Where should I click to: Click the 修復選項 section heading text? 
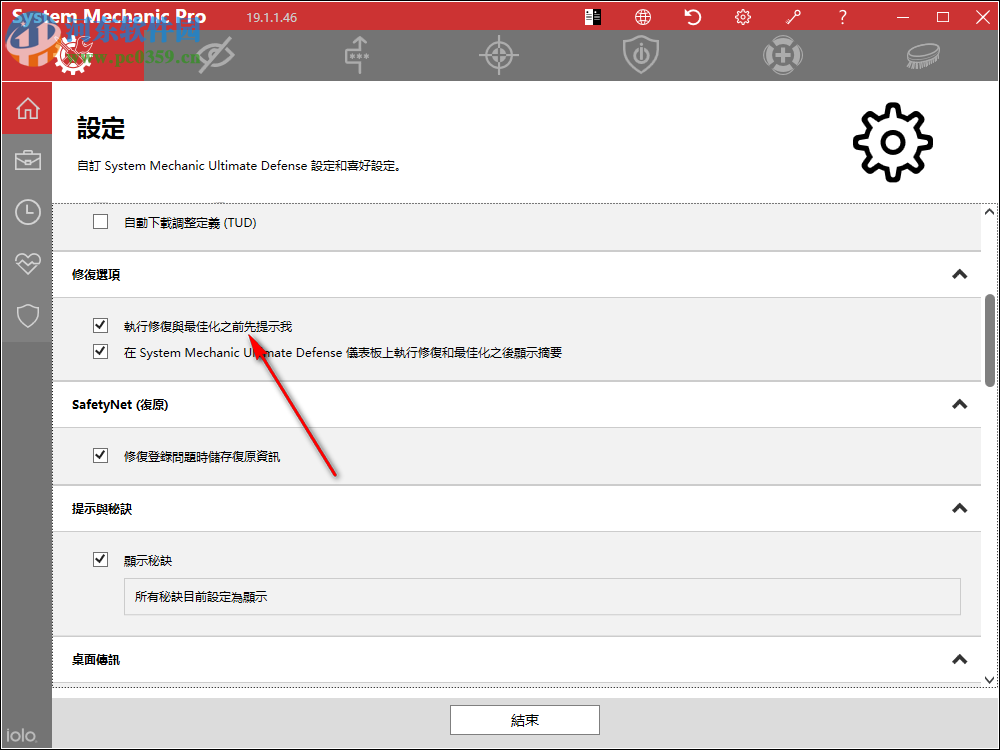[96, 275]
